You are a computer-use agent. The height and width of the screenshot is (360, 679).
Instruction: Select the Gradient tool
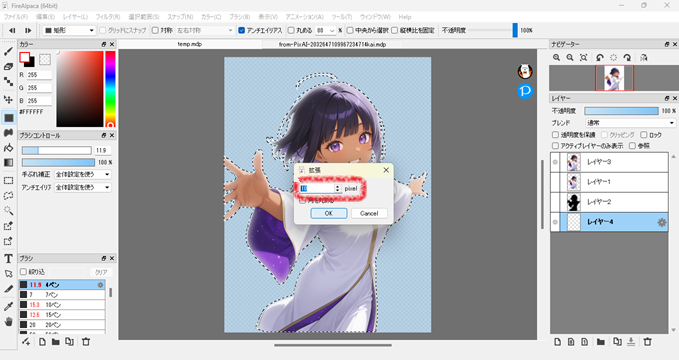(8, 162)
